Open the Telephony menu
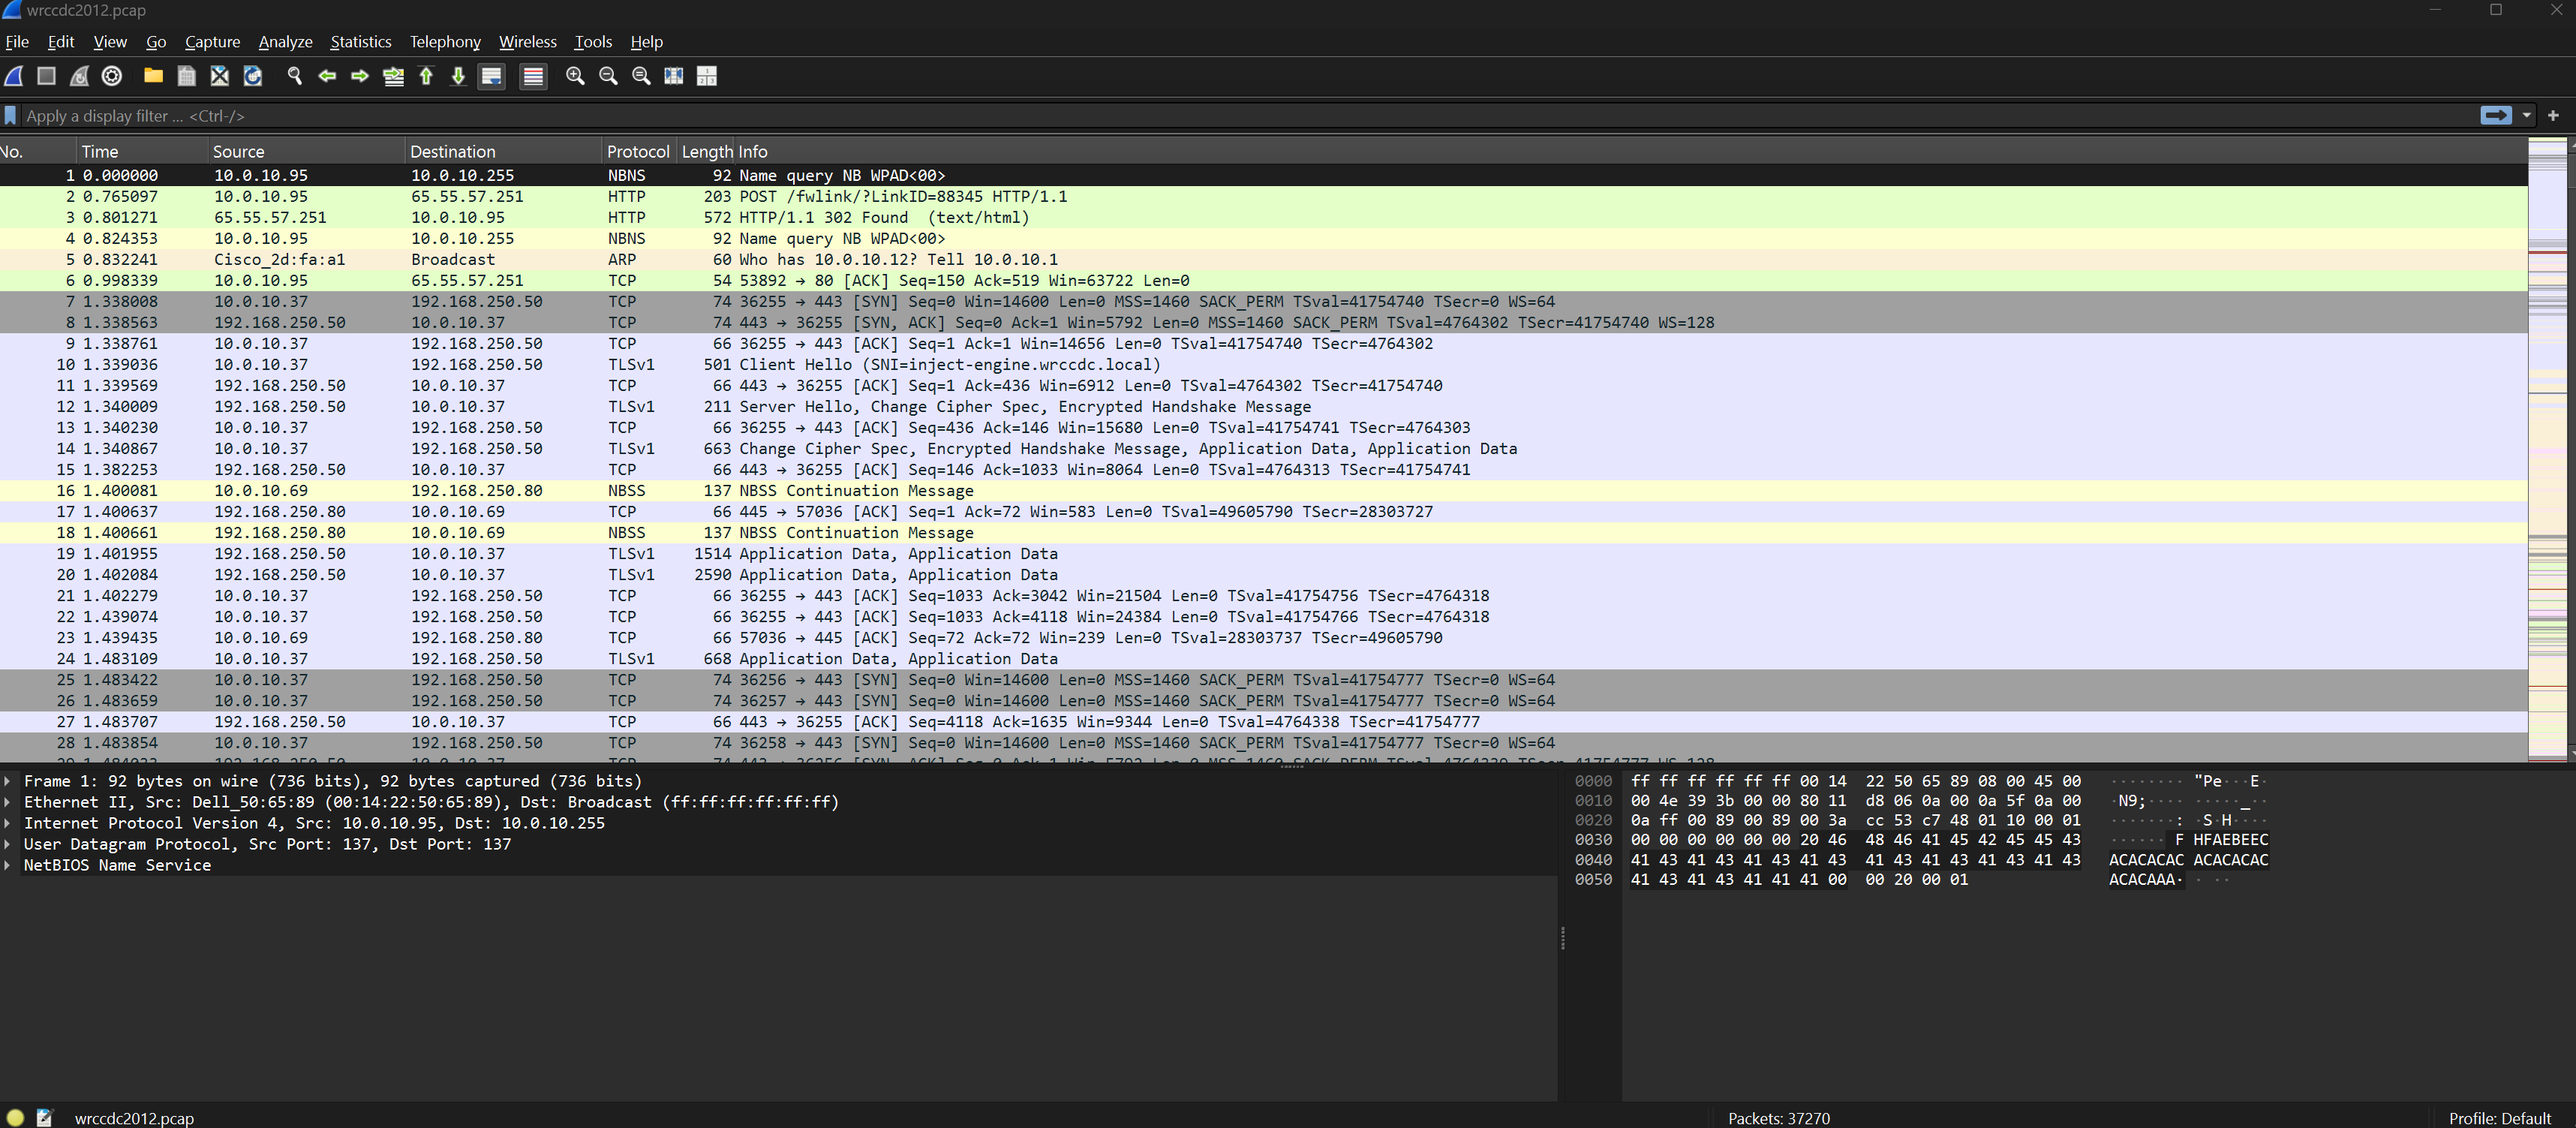2576x1128 pixels. tap(444, 42)
